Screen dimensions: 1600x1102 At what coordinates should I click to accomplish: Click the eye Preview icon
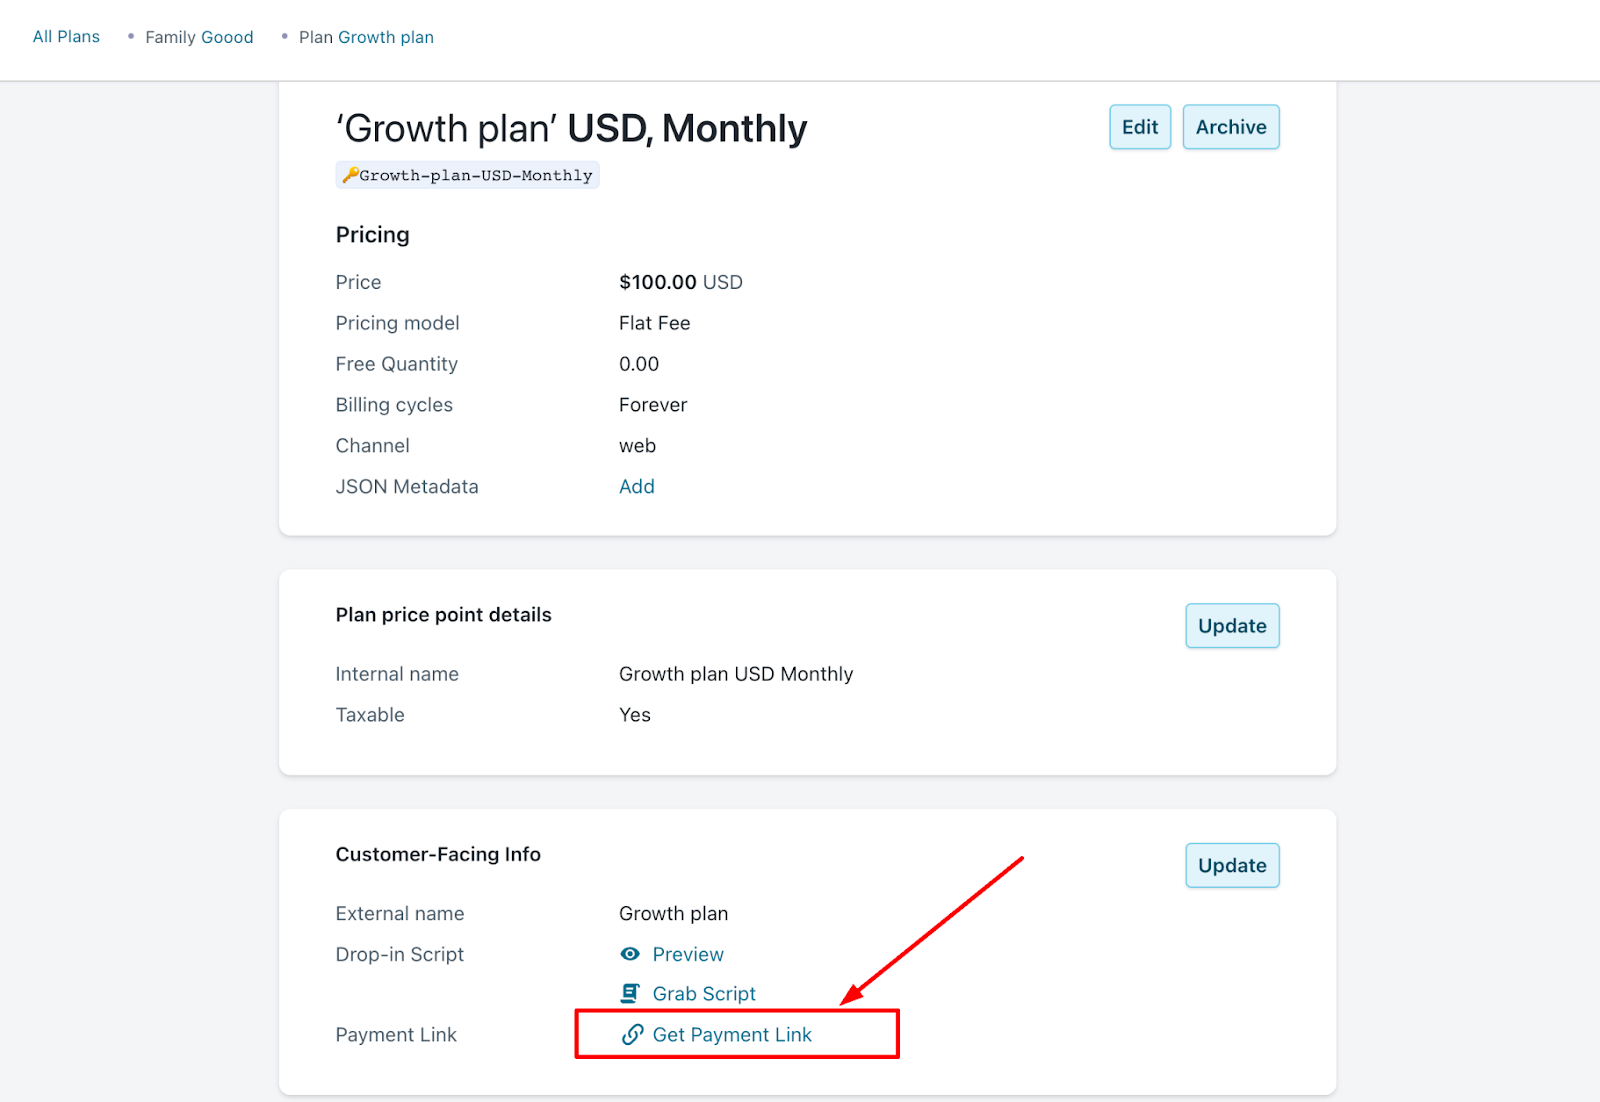[630, 954]
